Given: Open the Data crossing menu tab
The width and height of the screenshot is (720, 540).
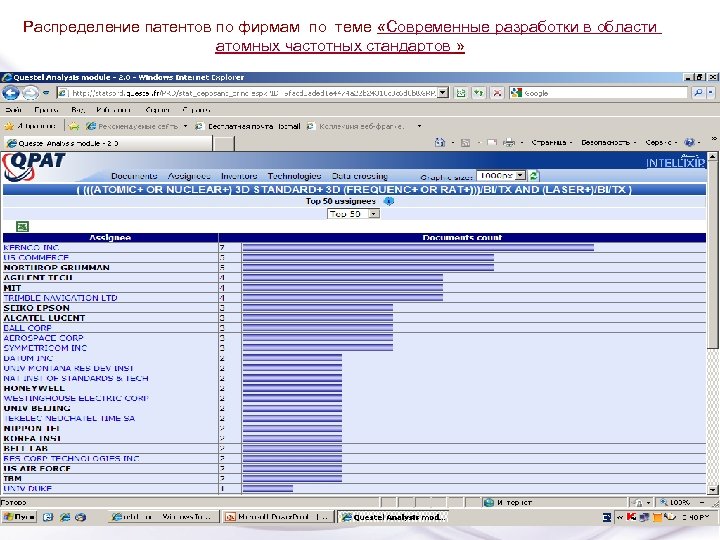Looking at the screenshot, I should click(x=360, y=176).
